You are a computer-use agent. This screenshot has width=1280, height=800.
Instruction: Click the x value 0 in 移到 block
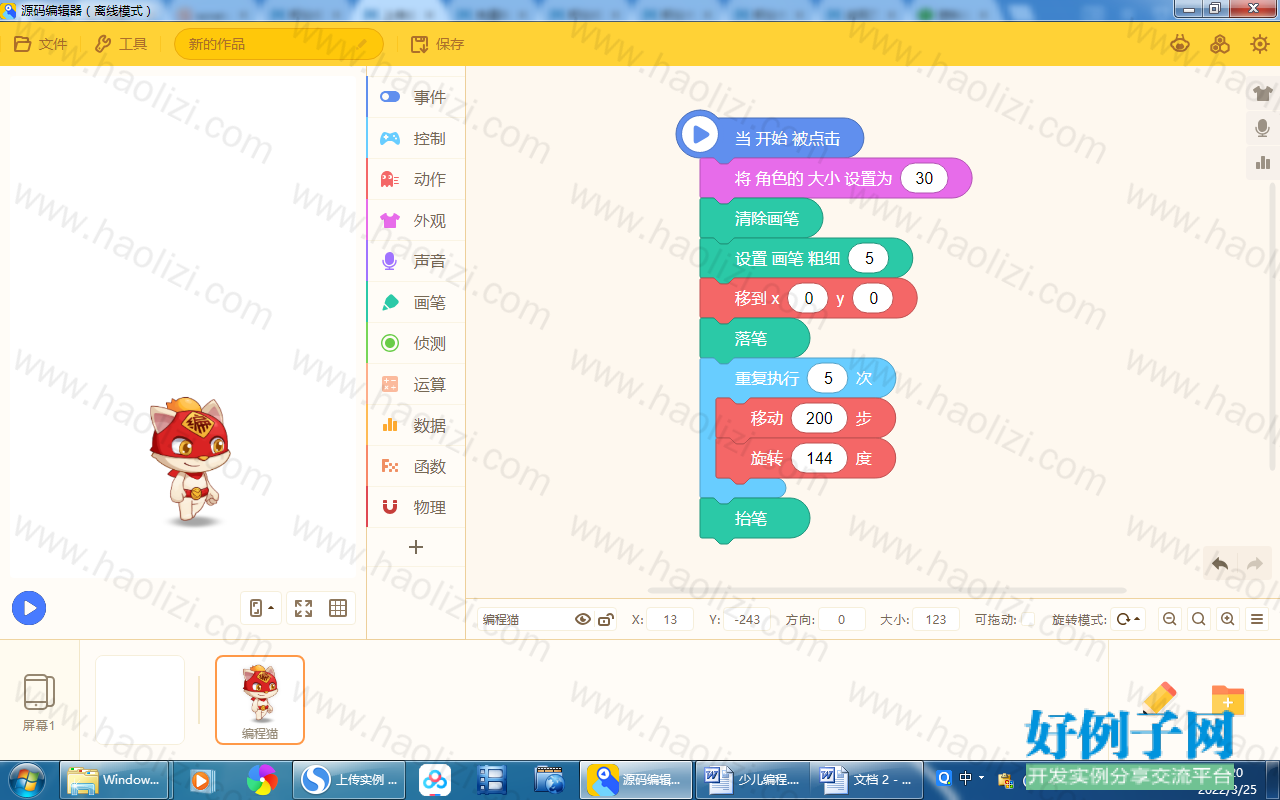(x=808, y=298)
